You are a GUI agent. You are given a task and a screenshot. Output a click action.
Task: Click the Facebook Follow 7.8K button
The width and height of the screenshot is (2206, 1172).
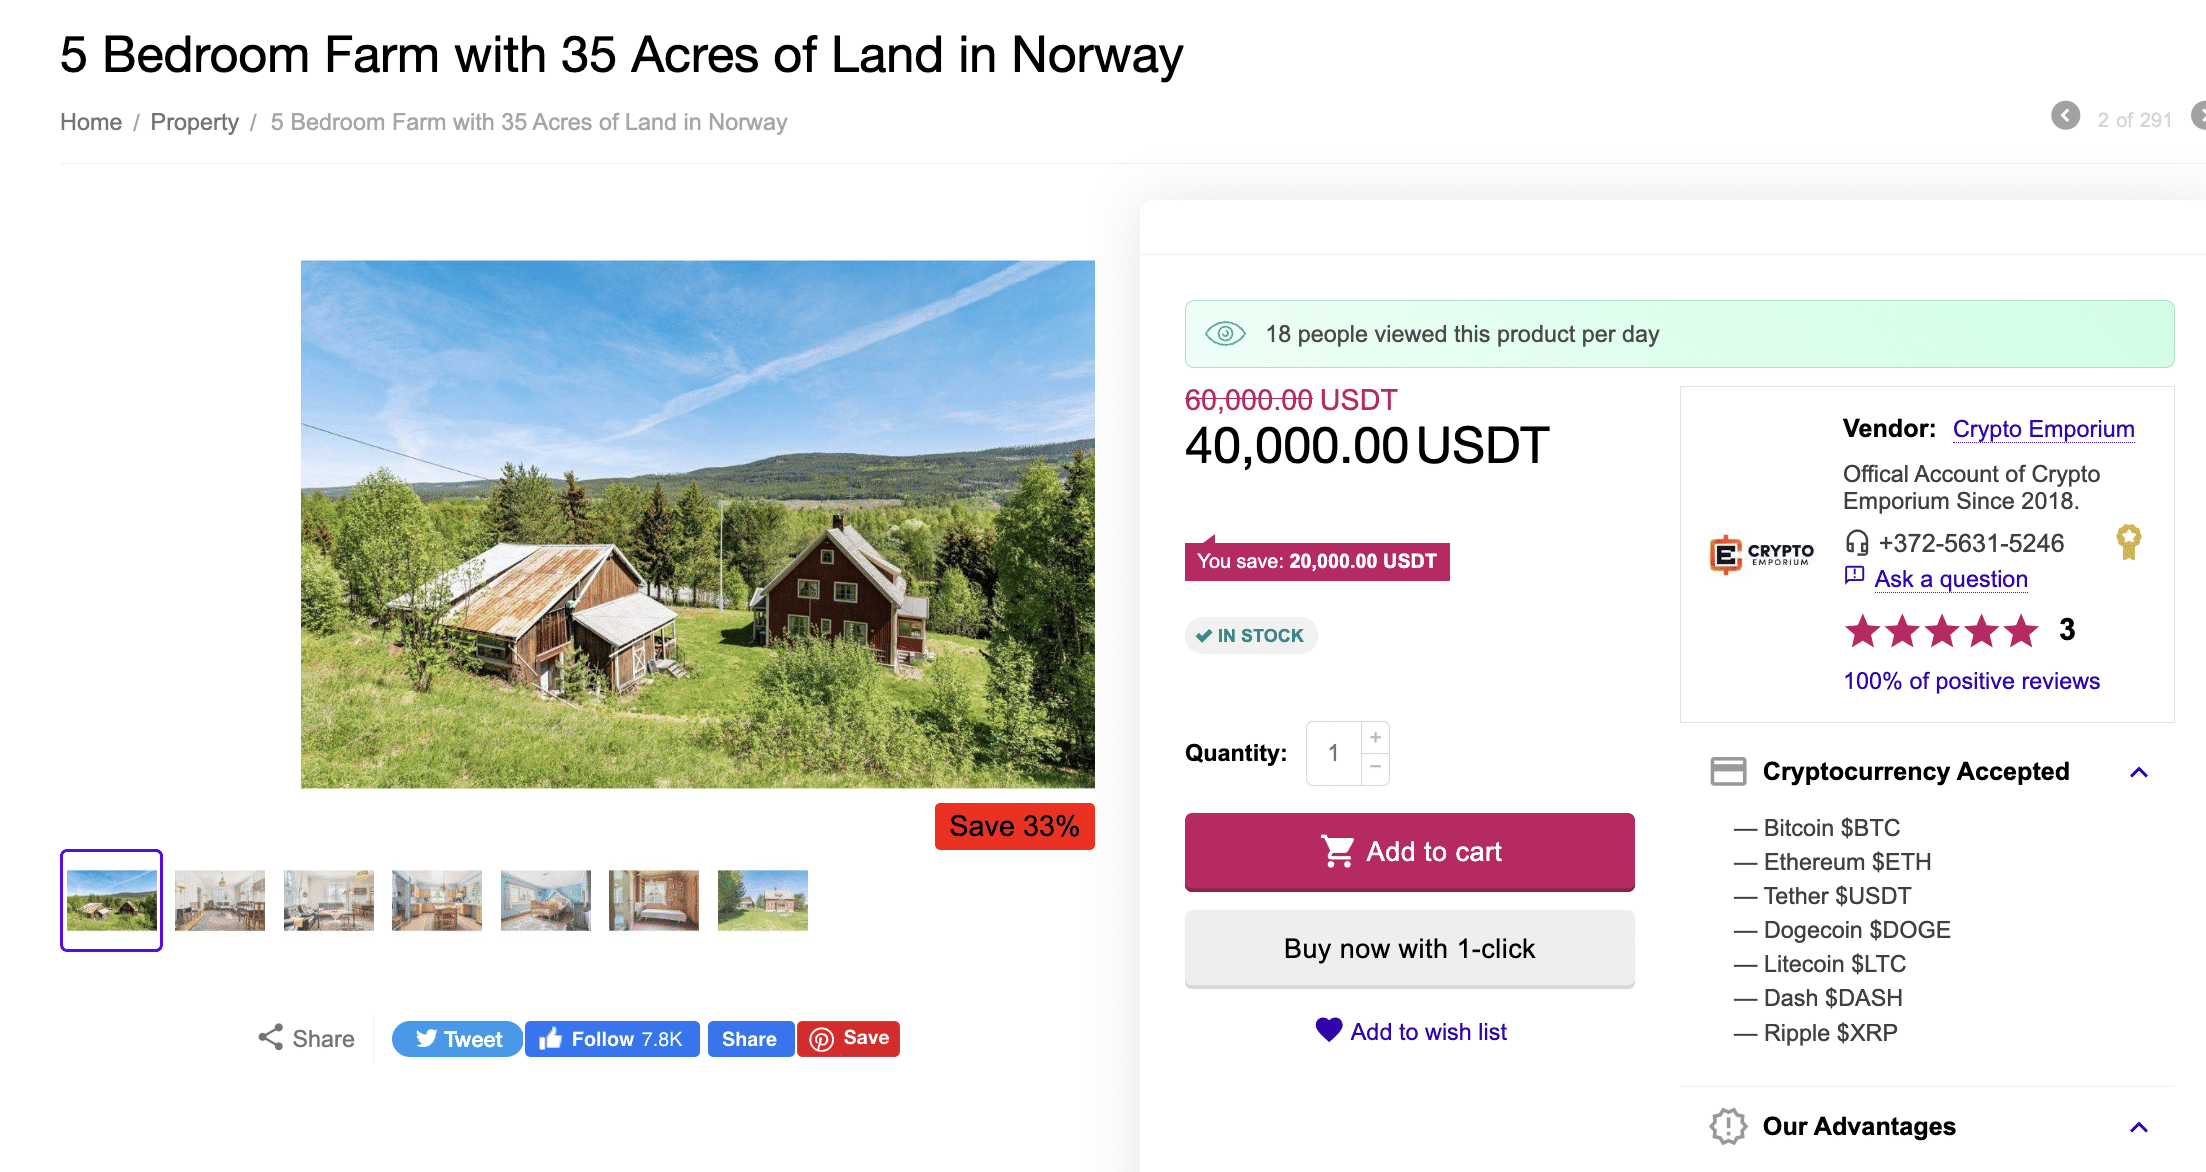point(612,1039)
